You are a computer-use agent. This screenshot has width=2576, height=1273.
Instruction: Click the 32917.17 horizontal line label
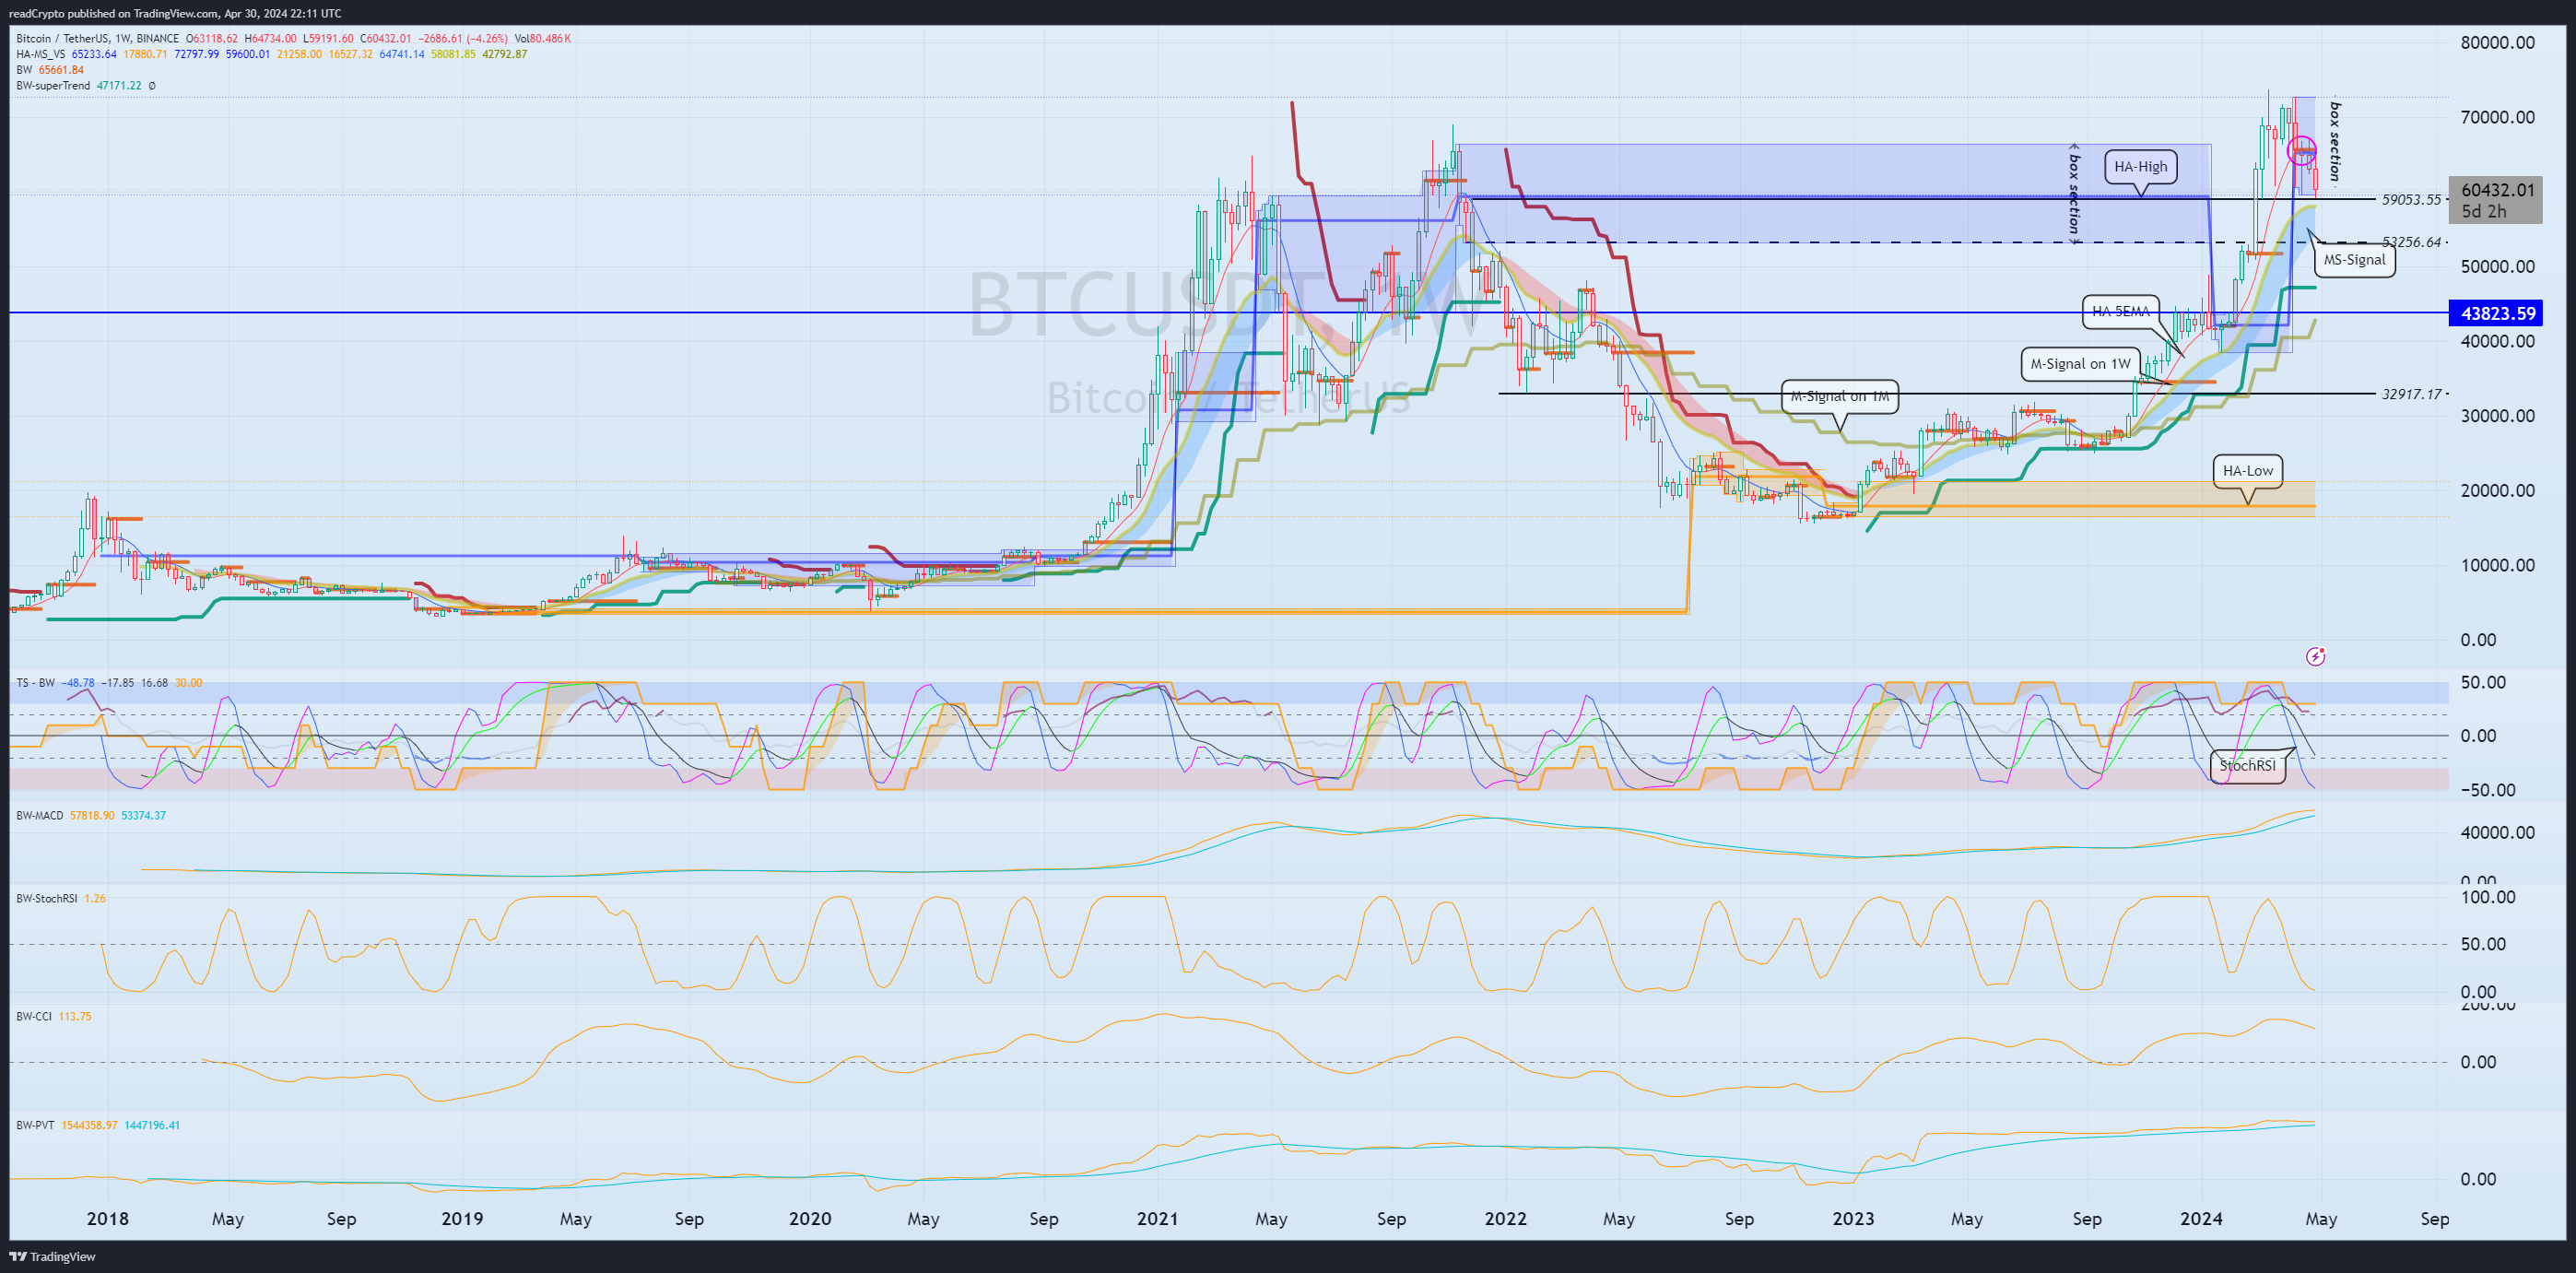click(x=2411, y=395)
